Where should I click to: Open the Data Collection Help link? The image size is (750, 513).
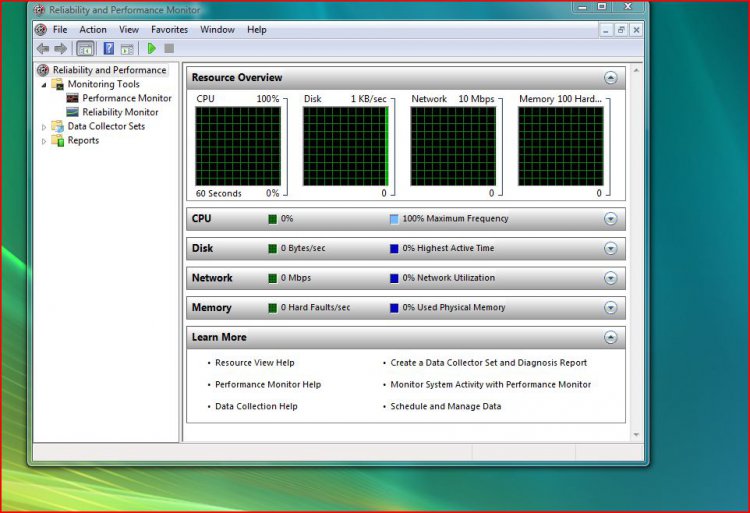[256, 406]
